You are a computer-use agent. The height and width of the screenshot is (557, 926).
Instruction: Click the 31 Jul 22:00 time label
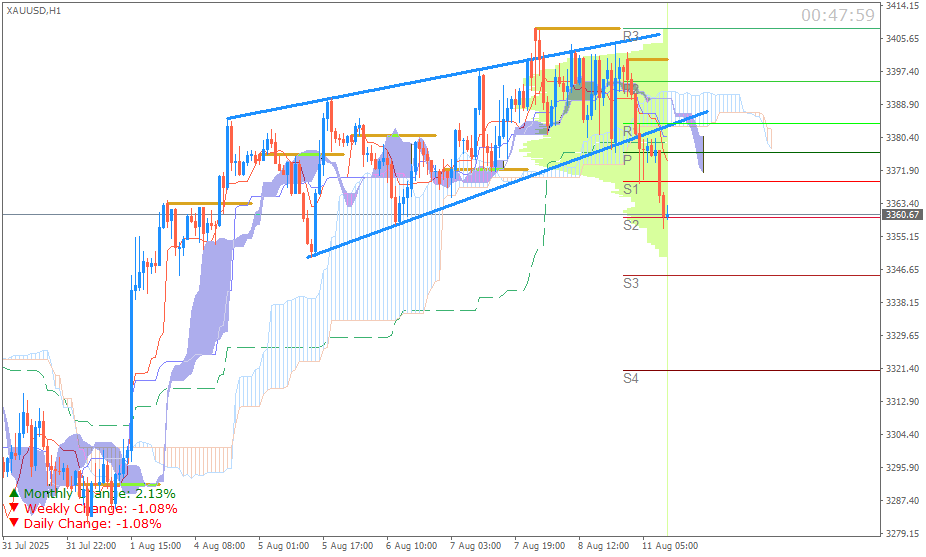click(92, 546)
